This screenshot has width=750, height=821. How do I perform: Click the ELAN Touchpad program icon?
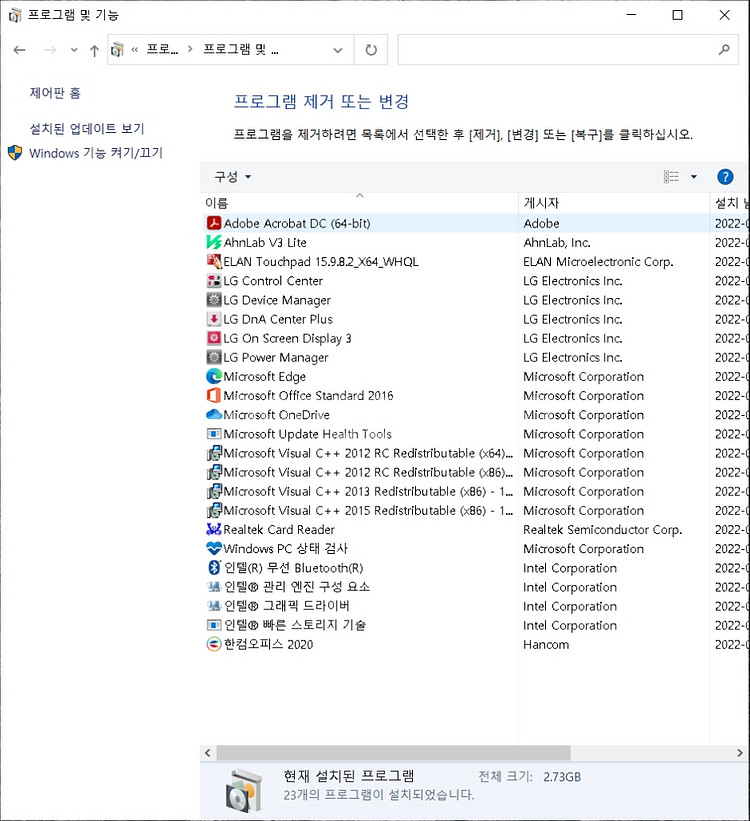coord(214,262)
